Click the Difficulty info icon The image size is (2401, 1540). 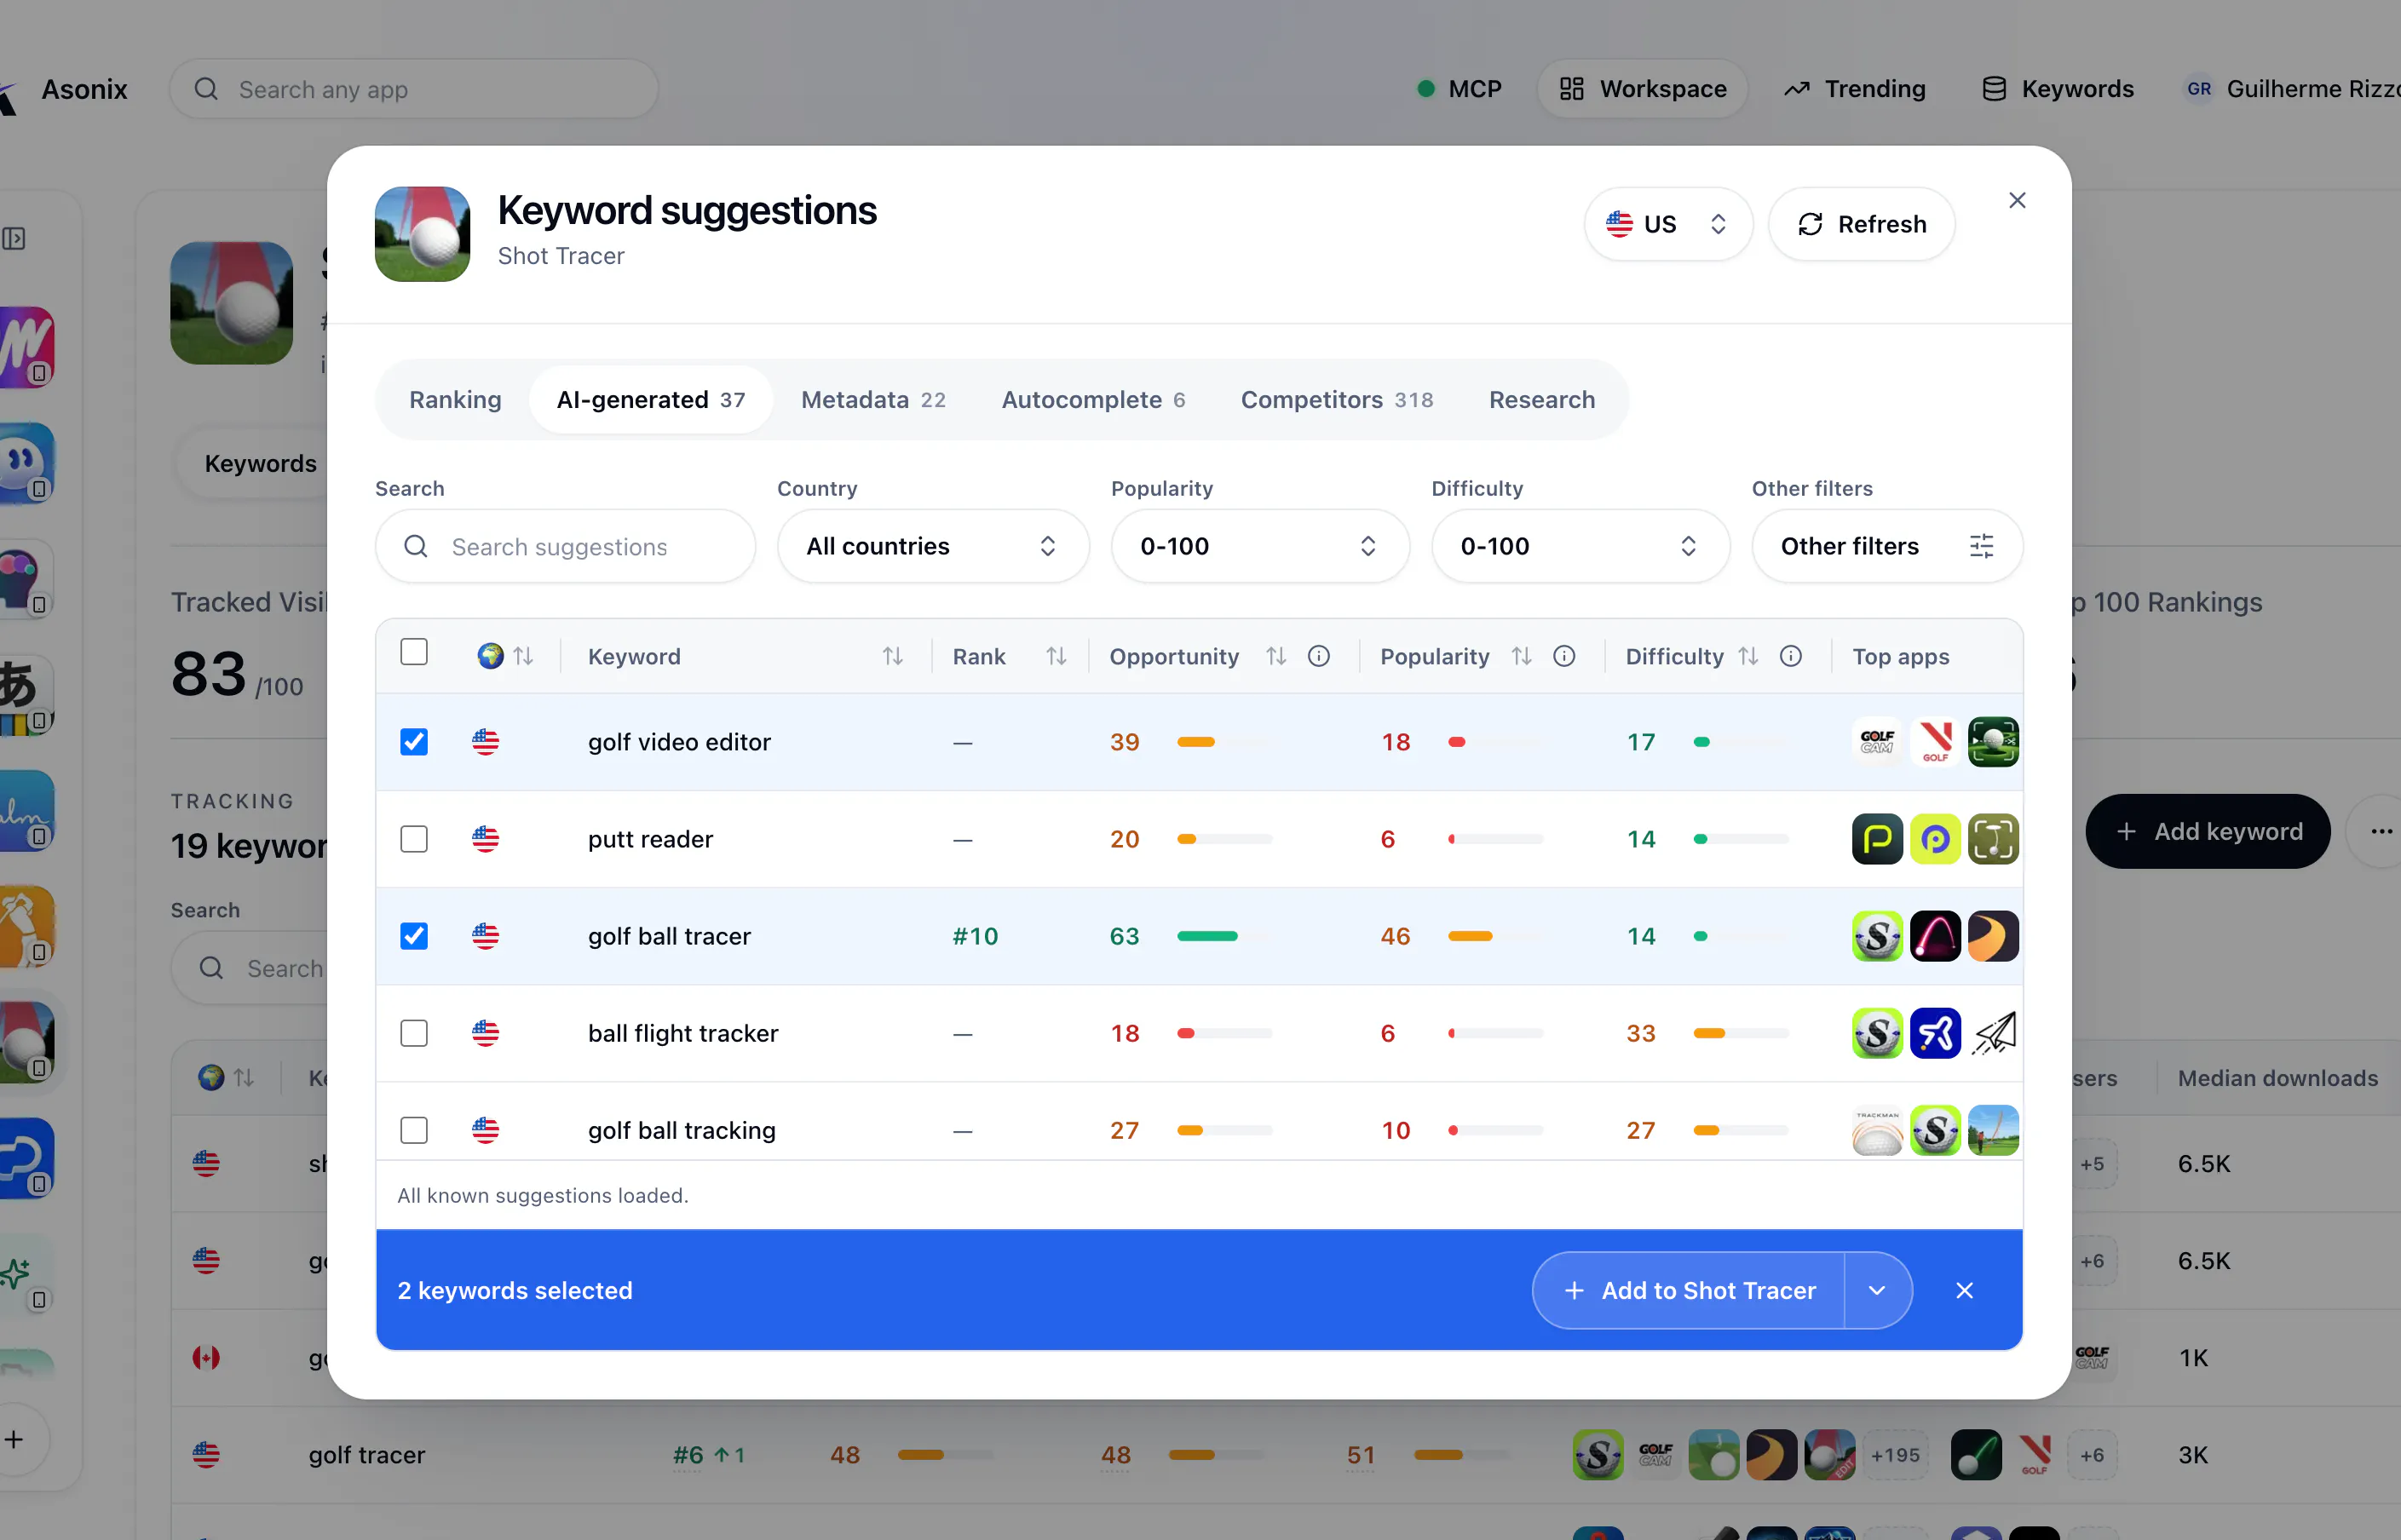[1790, 656]
